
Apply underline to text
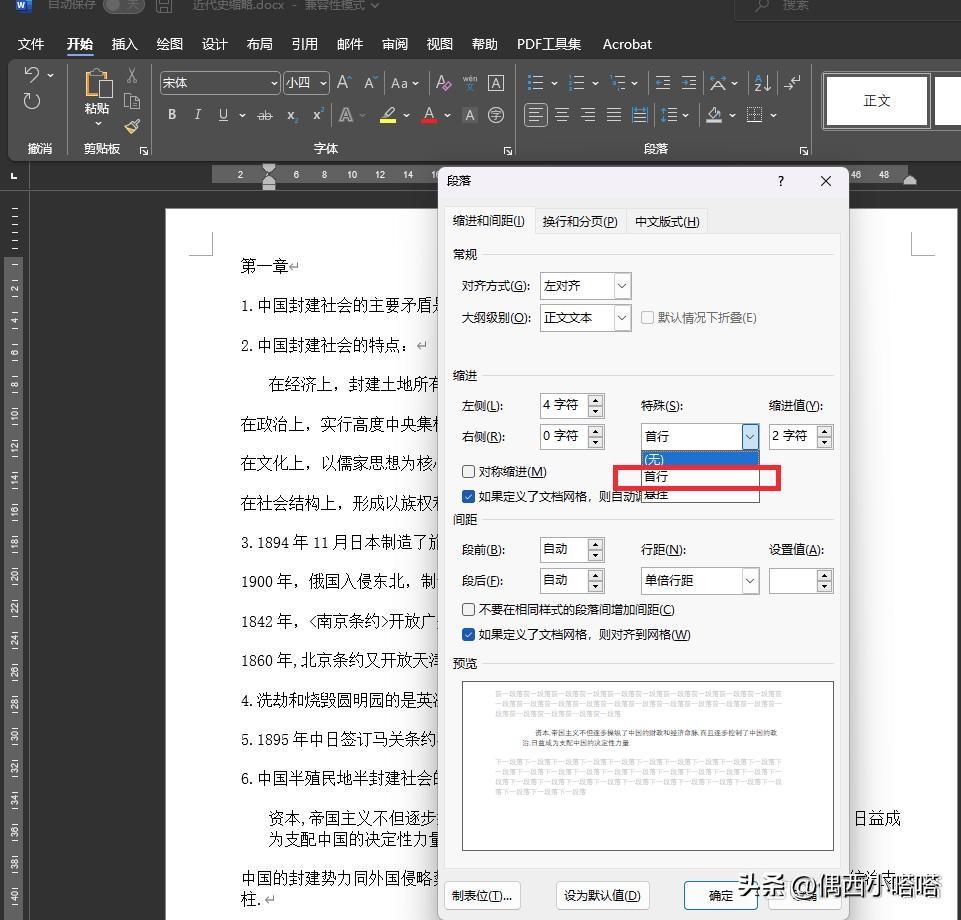coord(221,115)
